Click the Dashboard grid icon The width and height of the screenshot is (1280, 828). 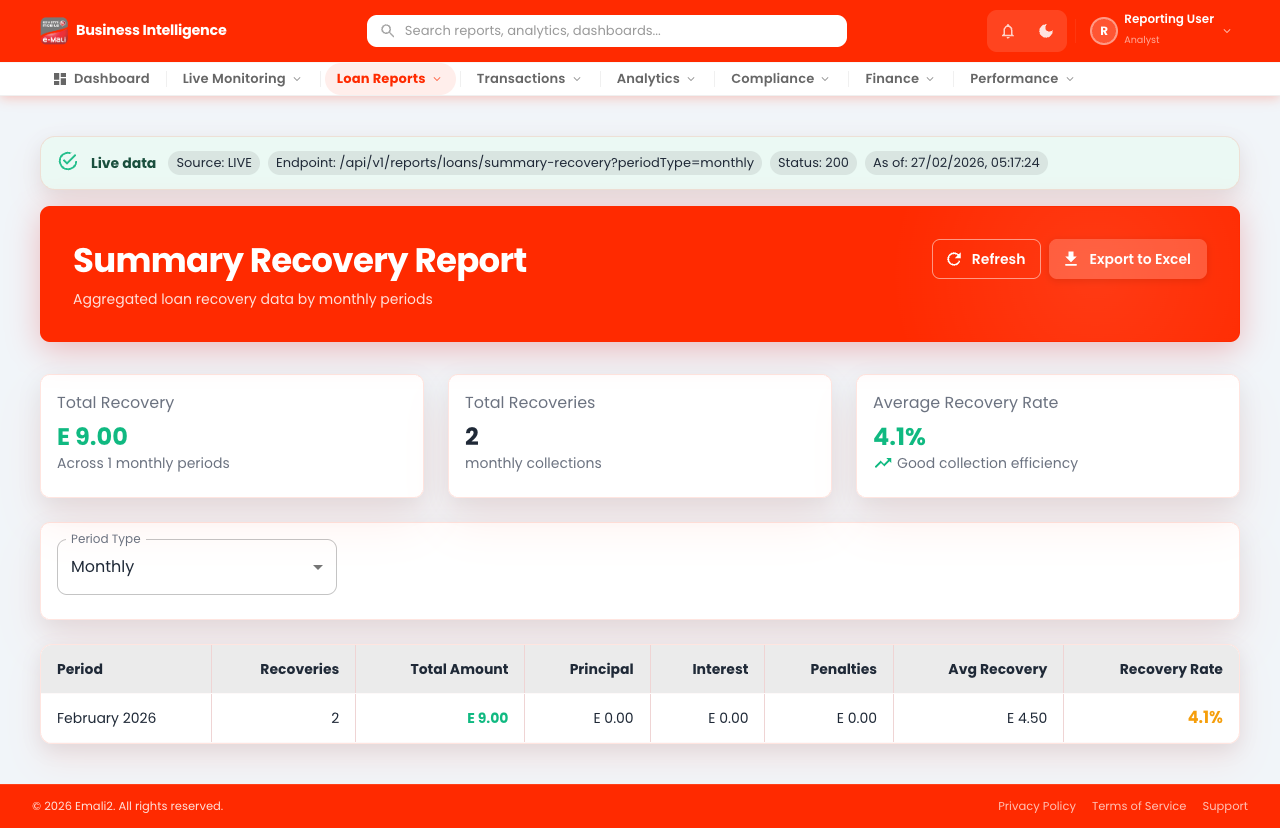(x=60, y=79)
